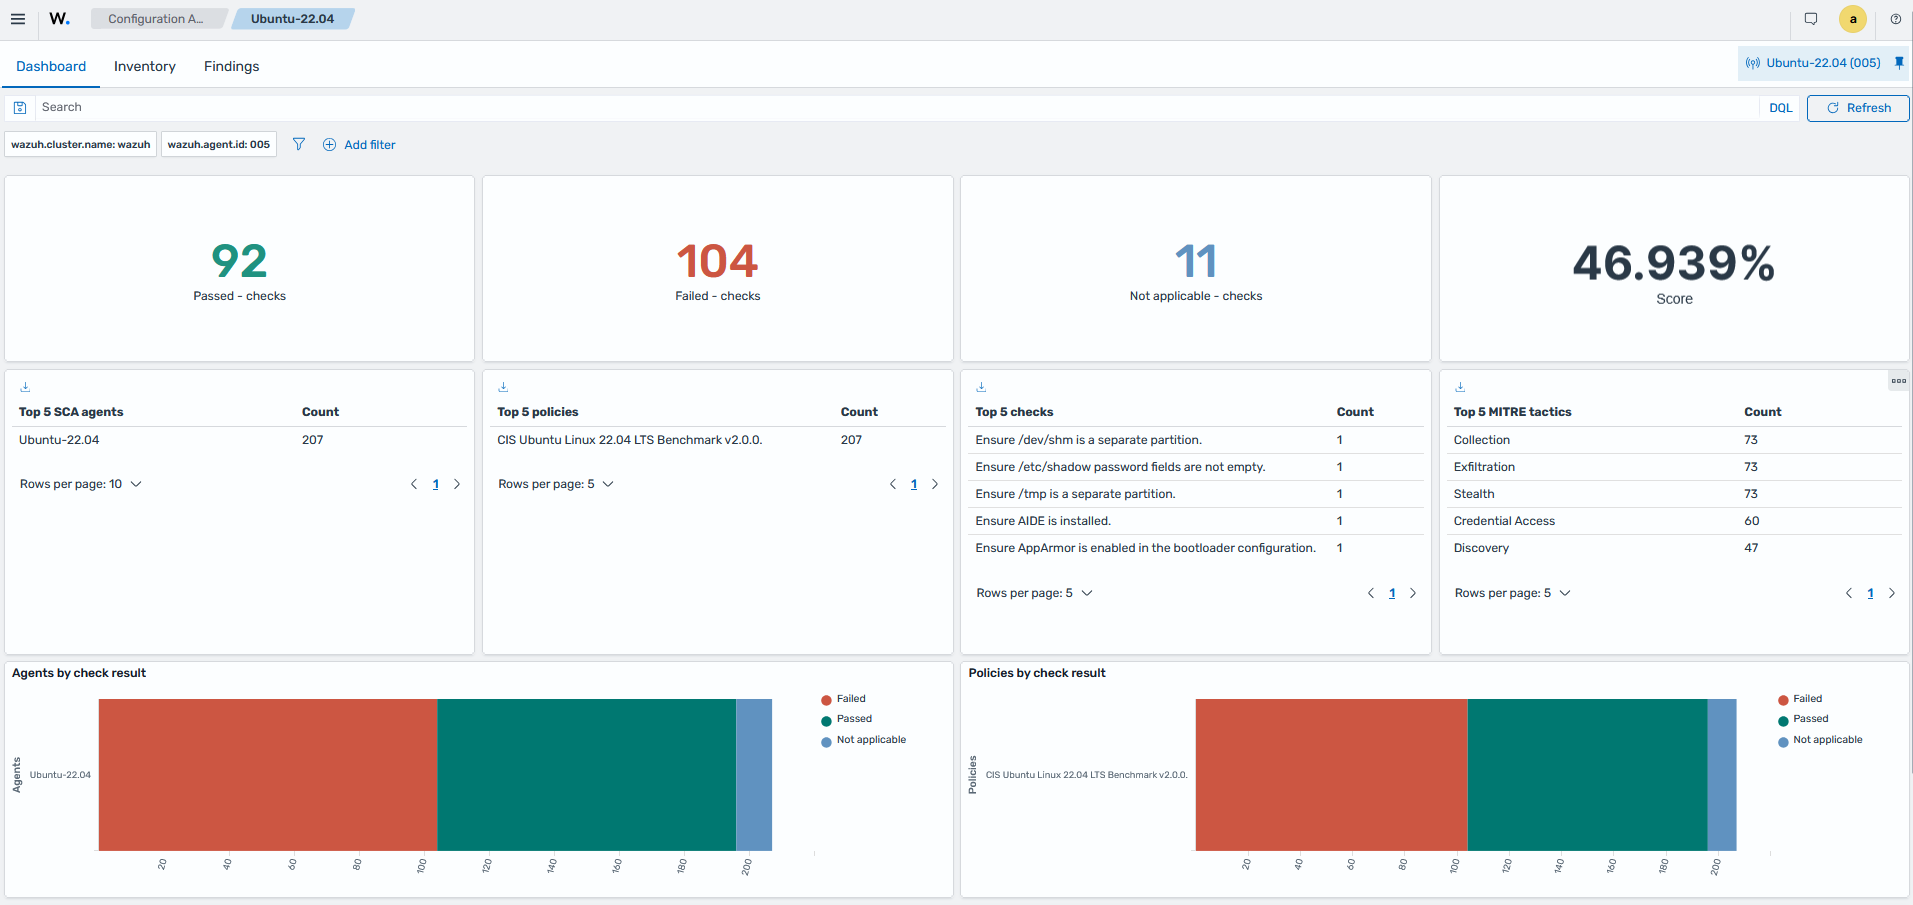The width and height of the screenshot is (1913, 905).
Task: Open the notifications icon in the header
Action: click(x=1811, y=19)
